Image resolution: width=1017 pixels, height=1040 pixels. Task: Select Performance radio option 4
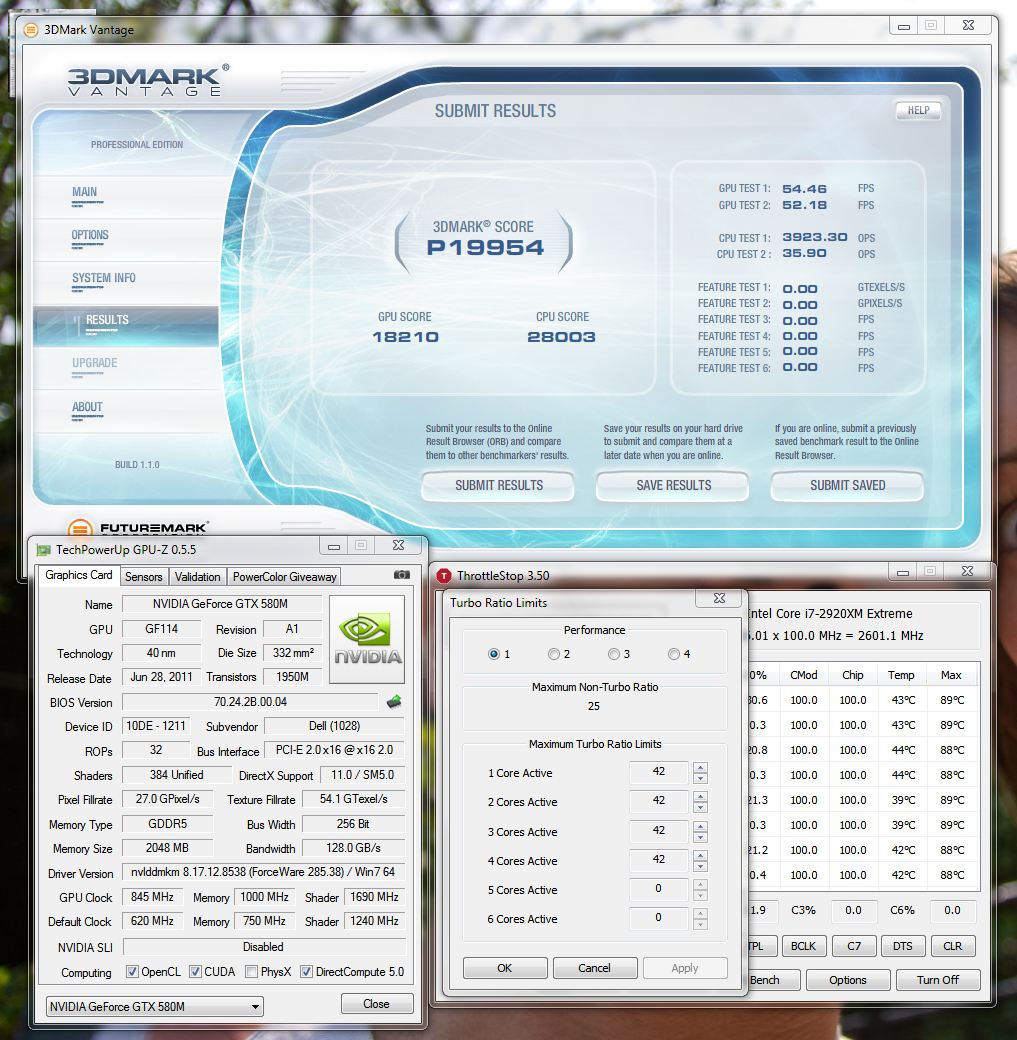(674, 654)
